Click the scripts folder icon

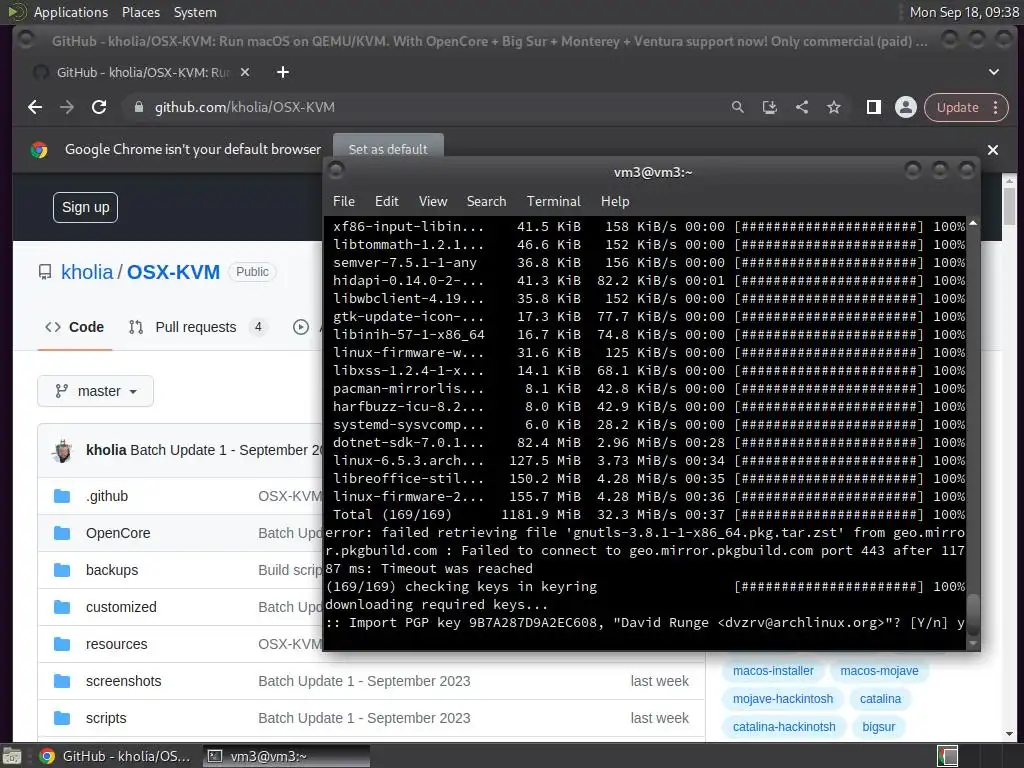(62, 718)
